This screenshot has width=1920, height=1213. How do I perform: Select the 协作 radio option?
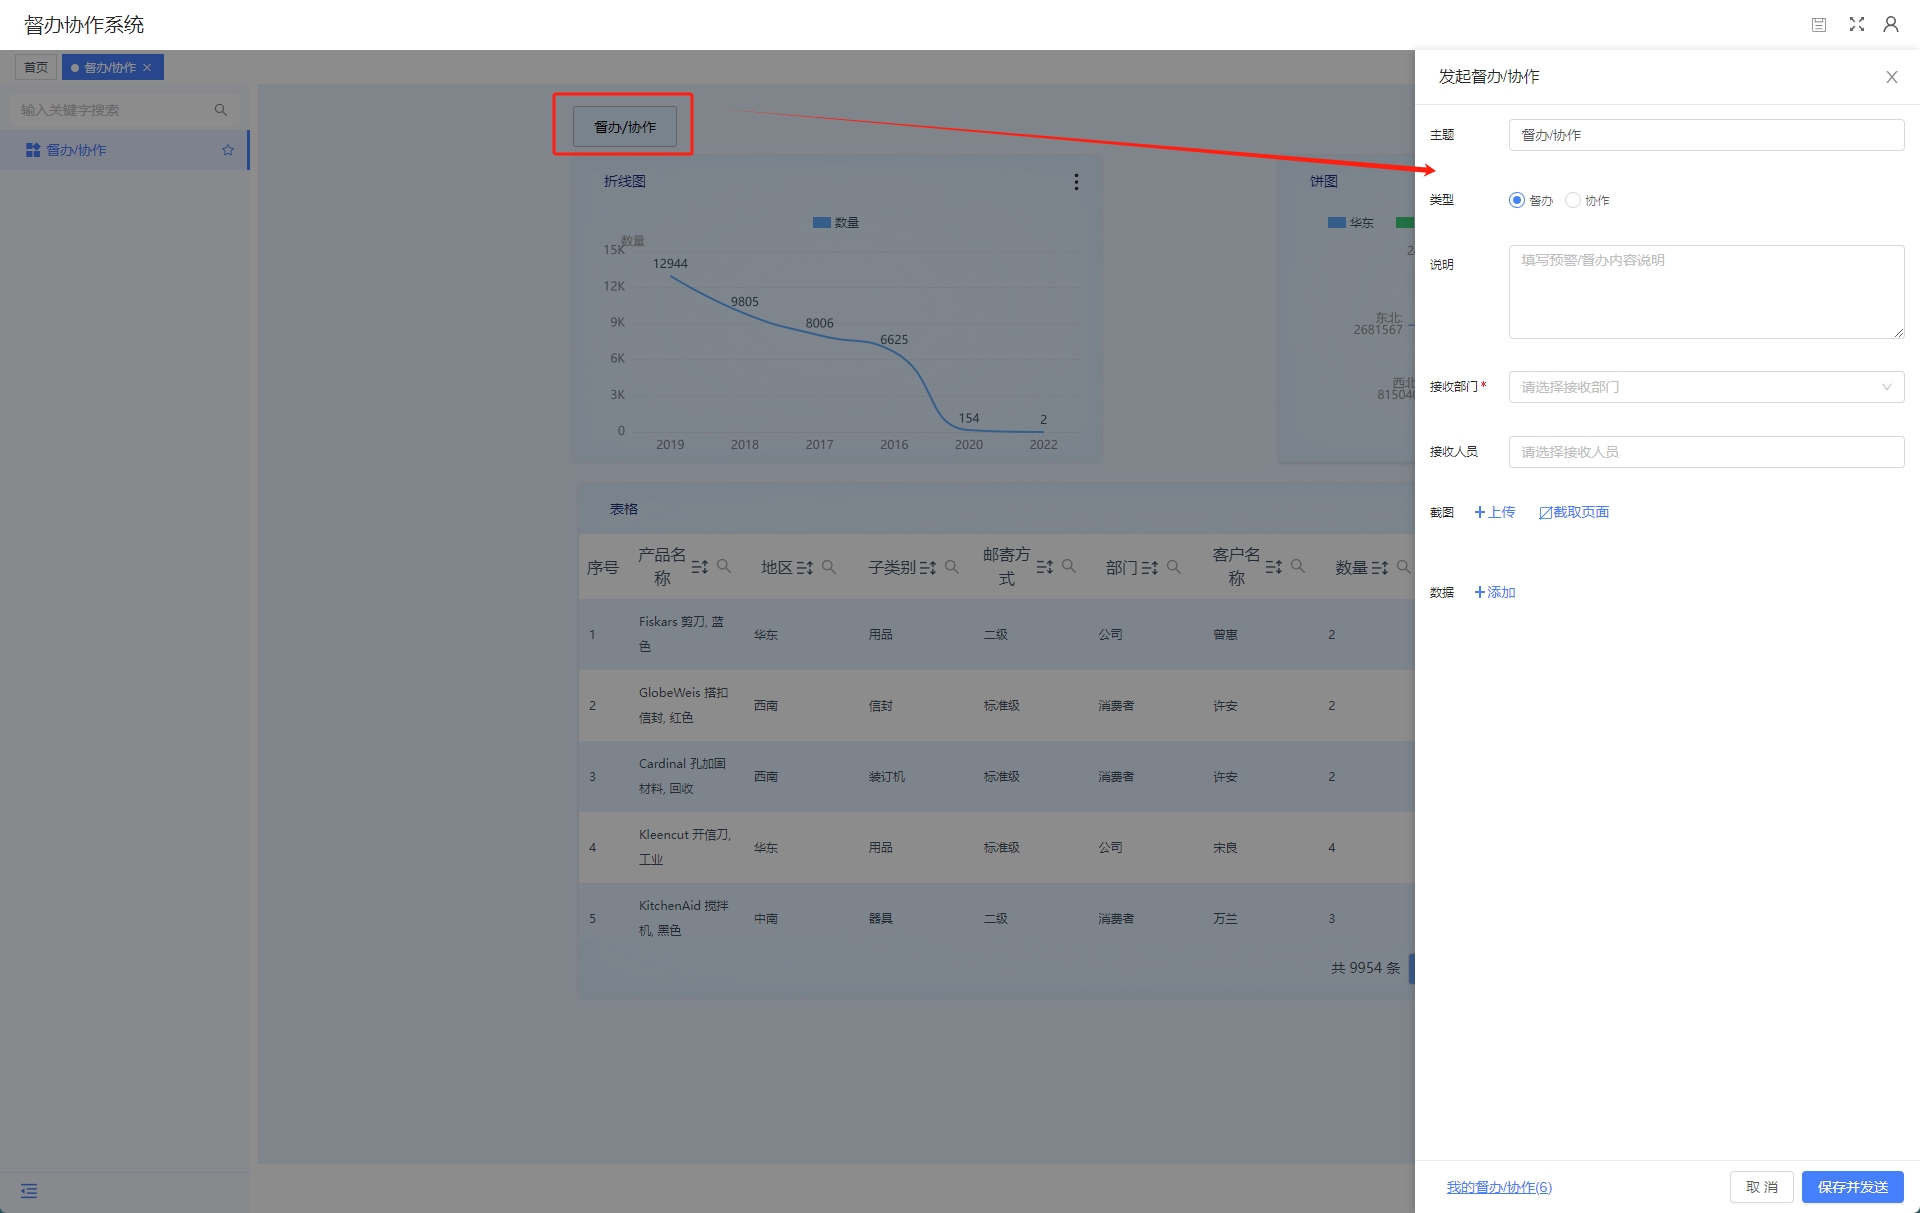coord(1573,200)
